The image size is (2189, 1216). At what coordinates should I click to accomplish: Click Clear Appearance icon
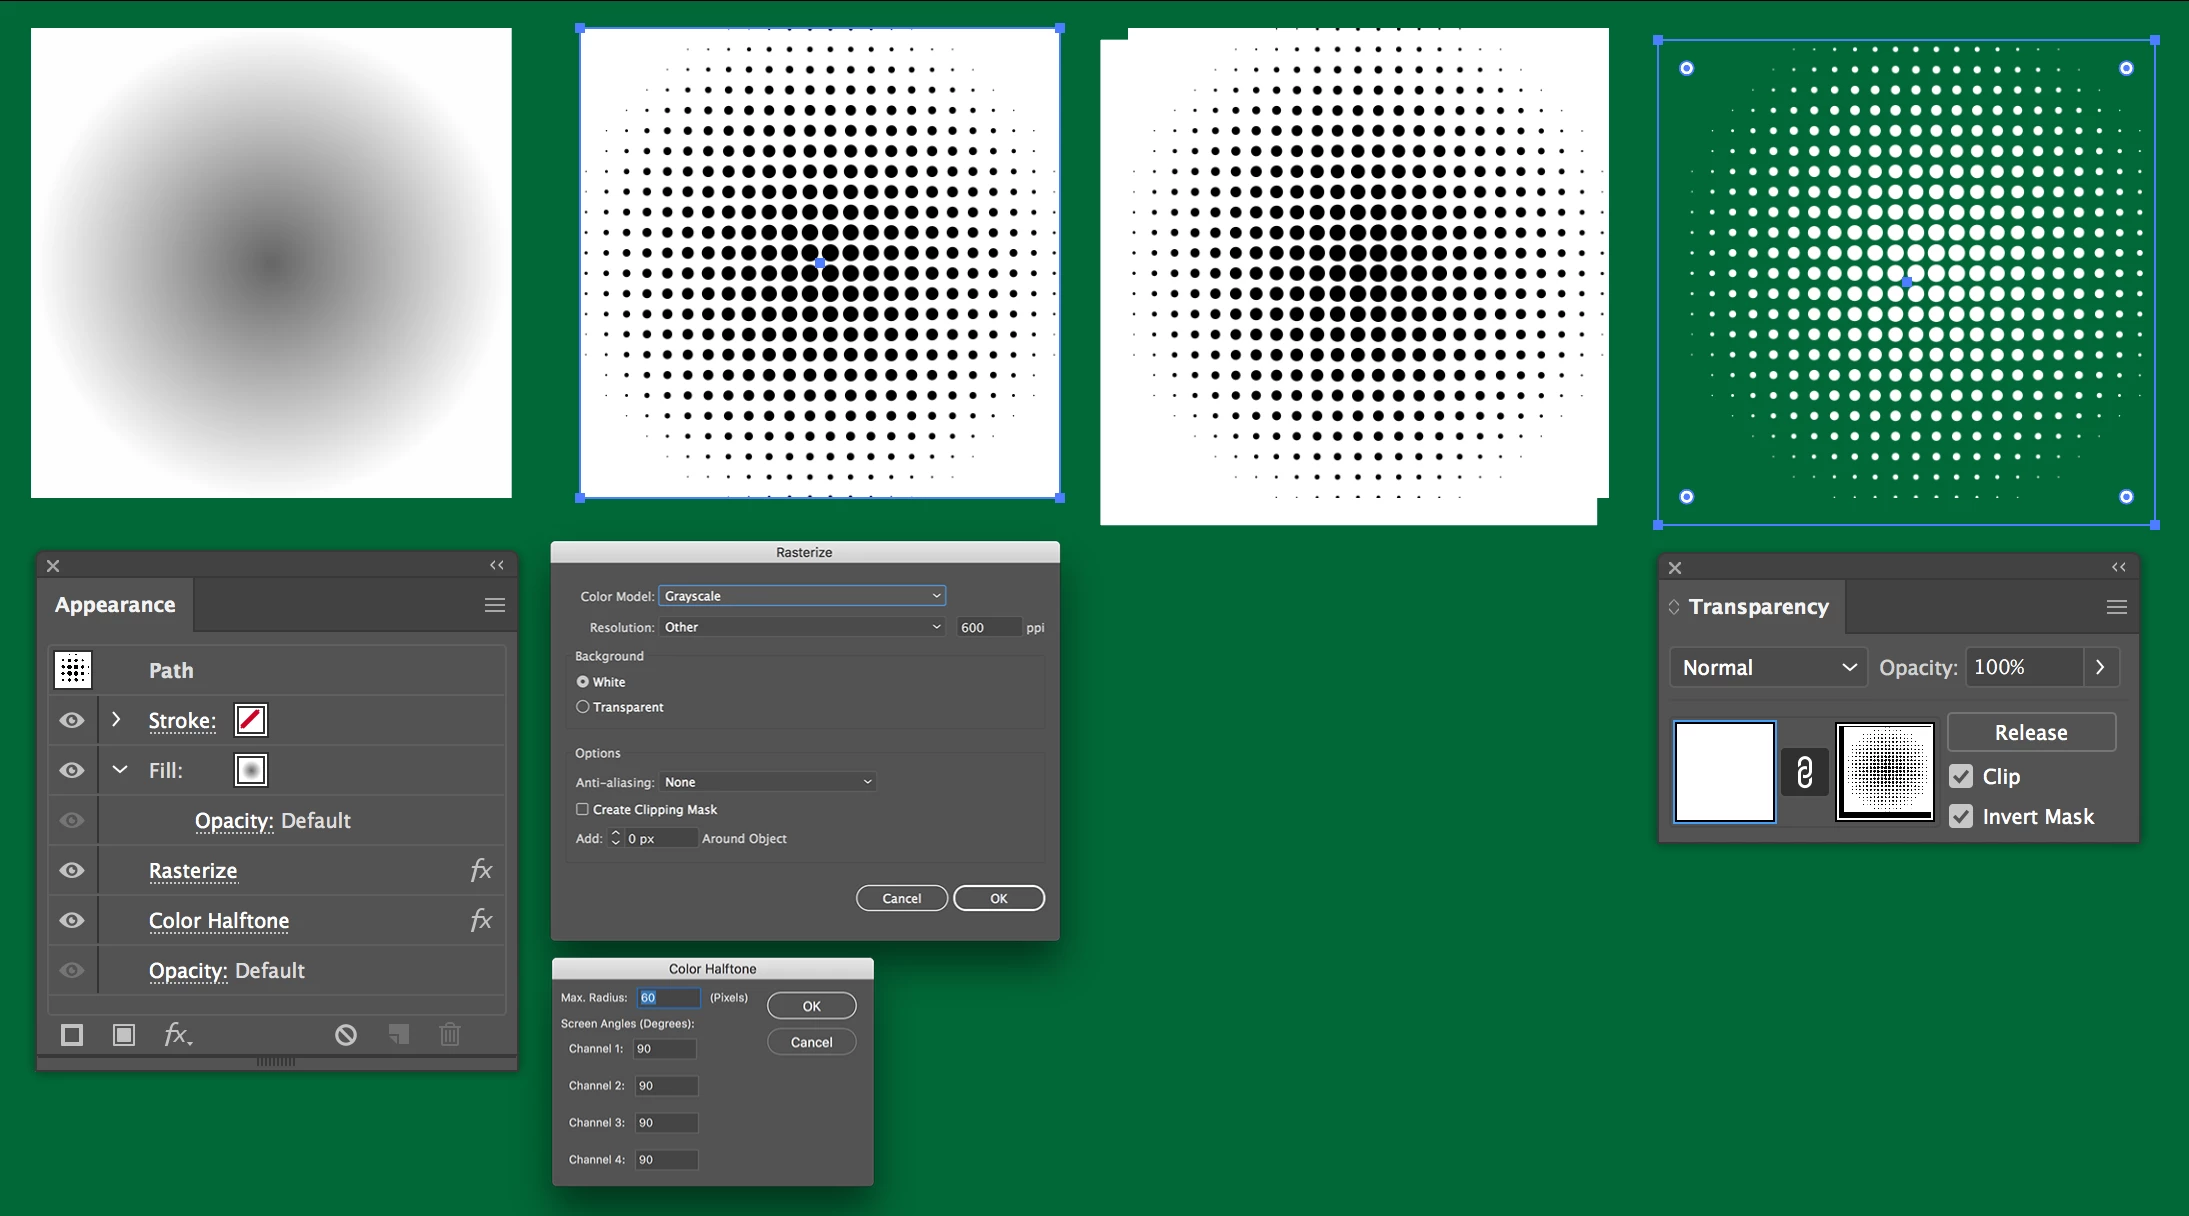point(346,1035)
